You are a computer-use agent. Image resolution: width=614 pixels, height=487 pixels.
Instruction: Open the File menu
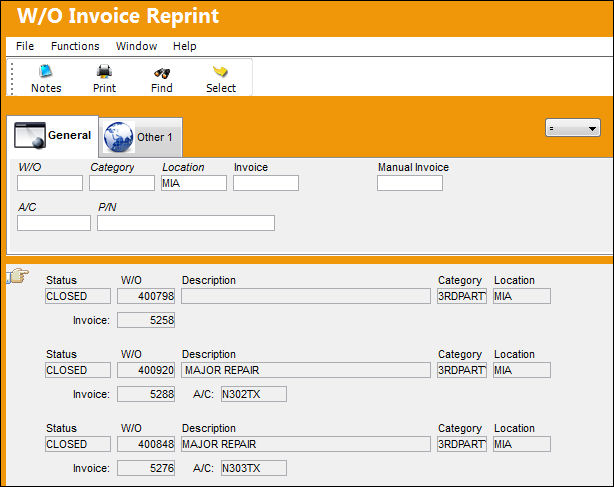coord(25,46)
